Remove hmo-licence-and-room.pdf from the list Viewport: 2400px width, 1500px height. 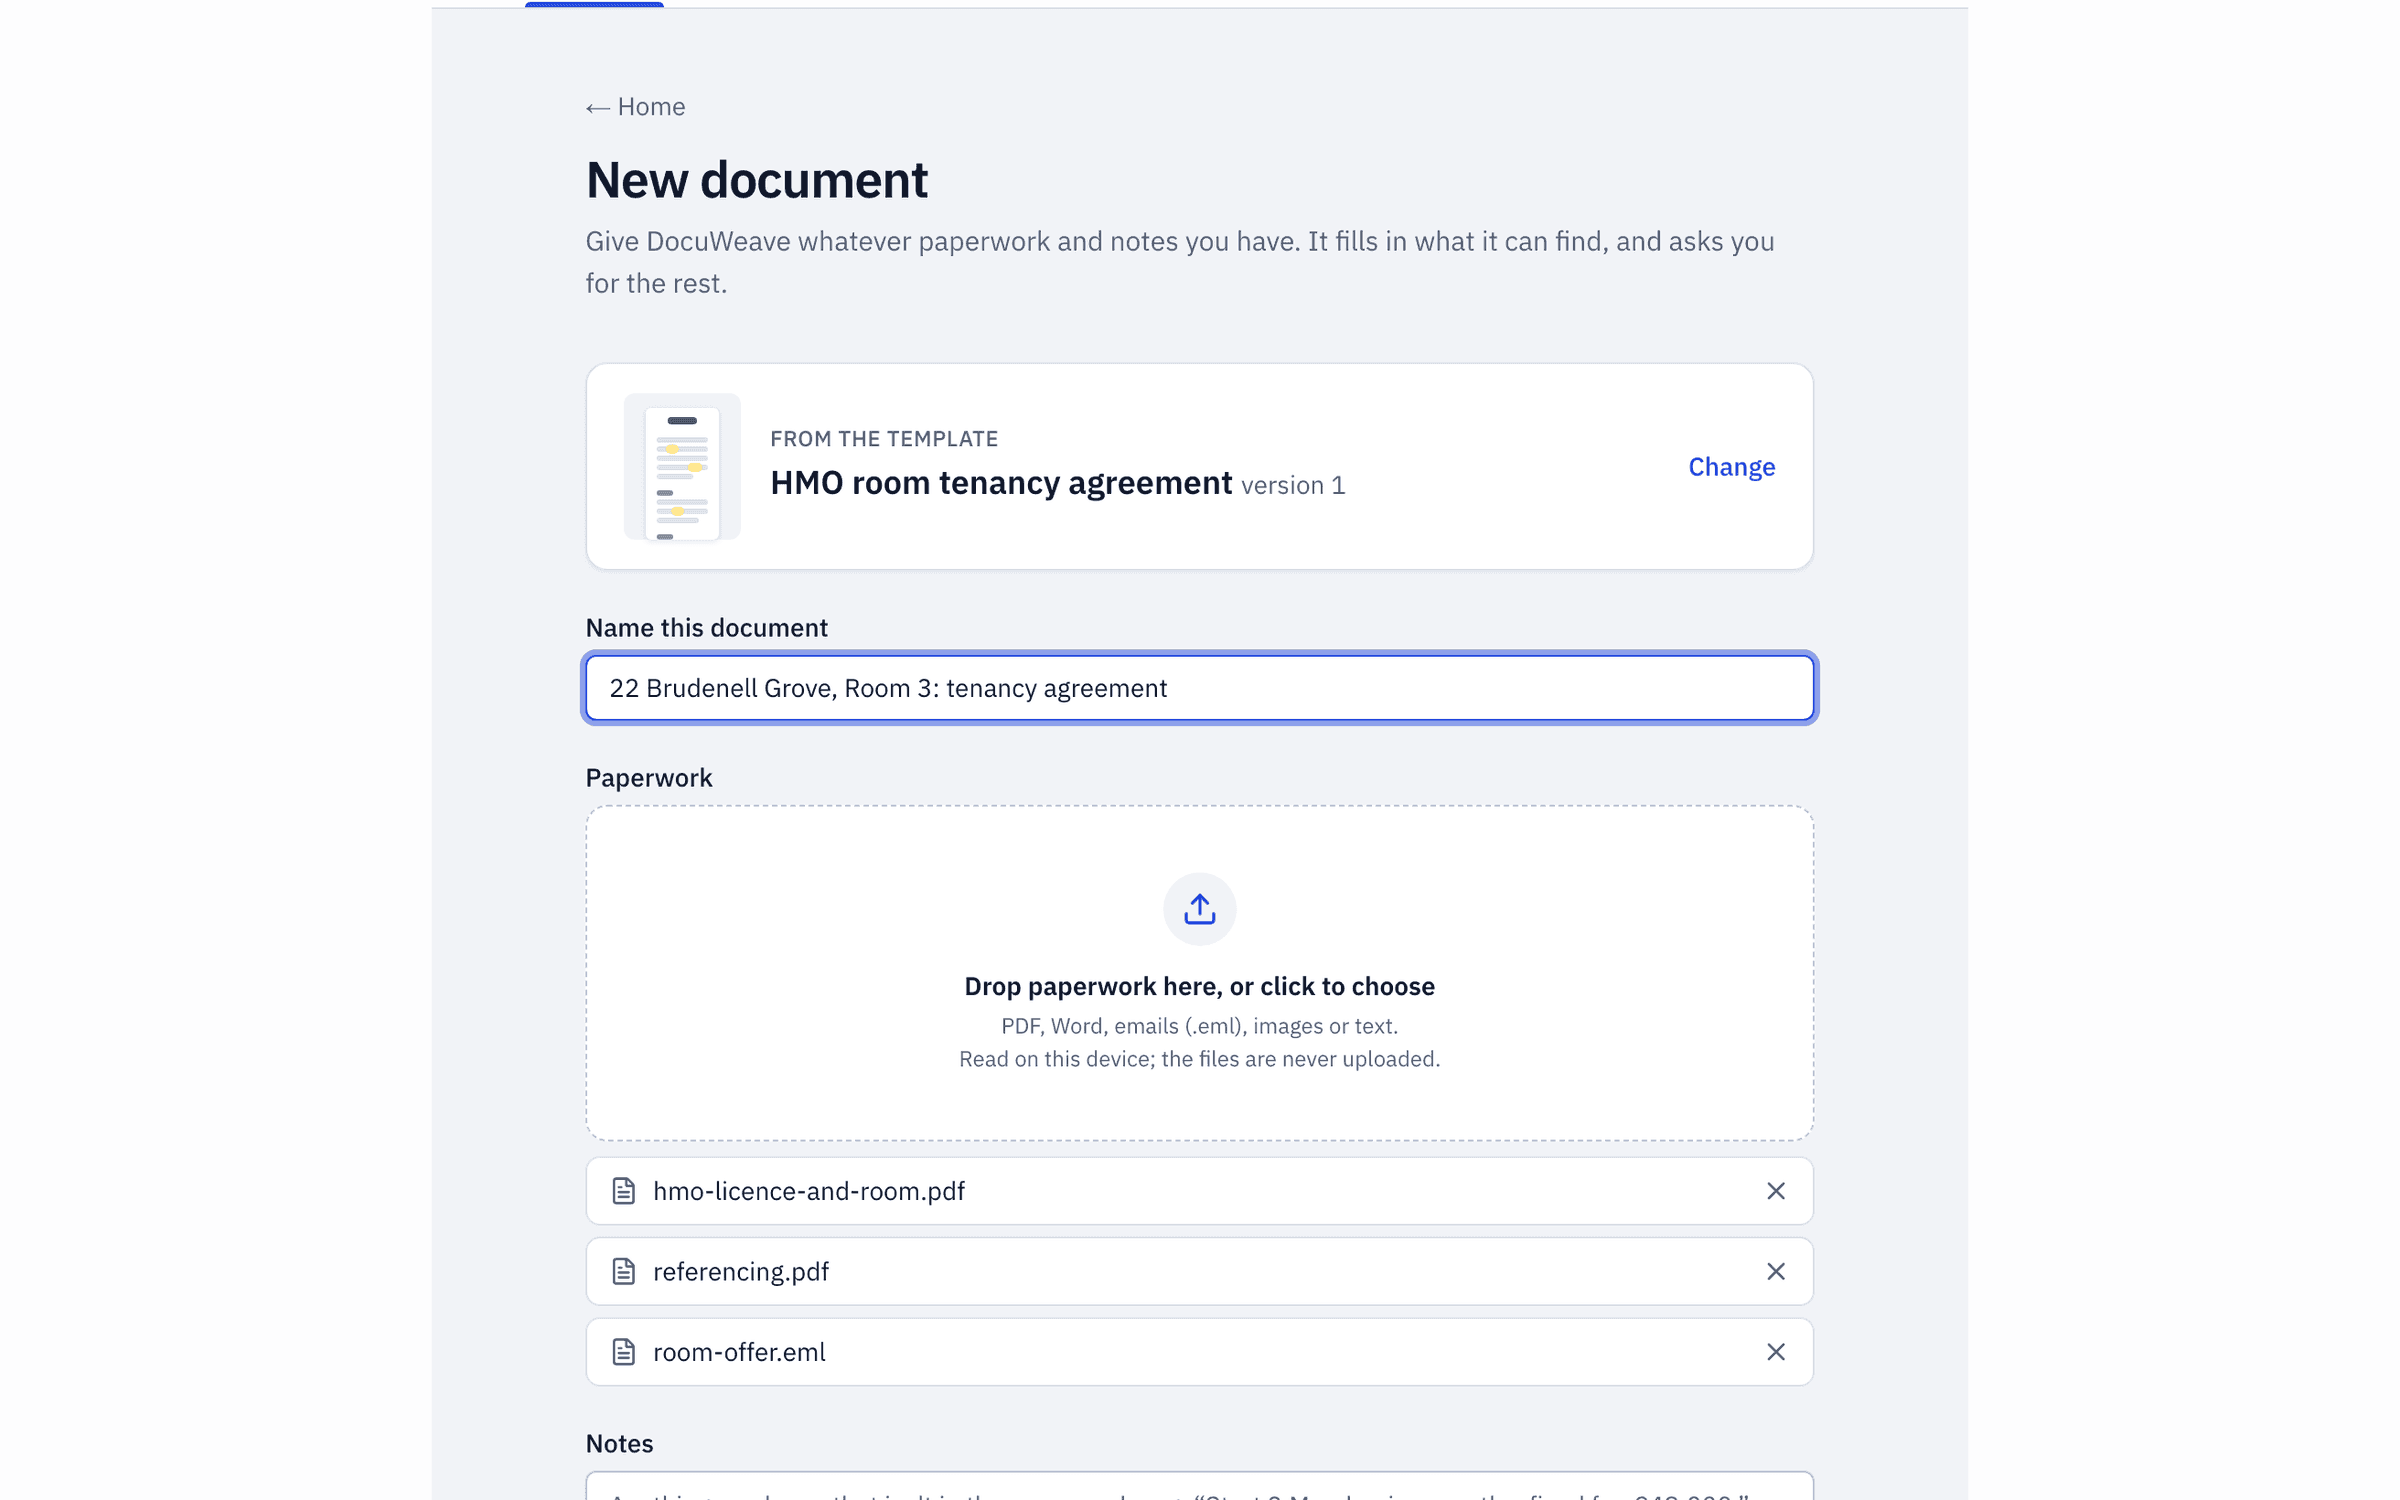tap(1775, 1191)
